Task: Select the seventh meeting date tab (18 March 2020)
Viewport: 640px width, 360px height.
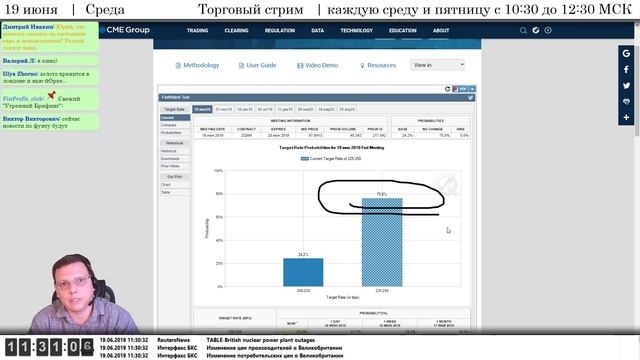Action: click(x=326, y=109)
